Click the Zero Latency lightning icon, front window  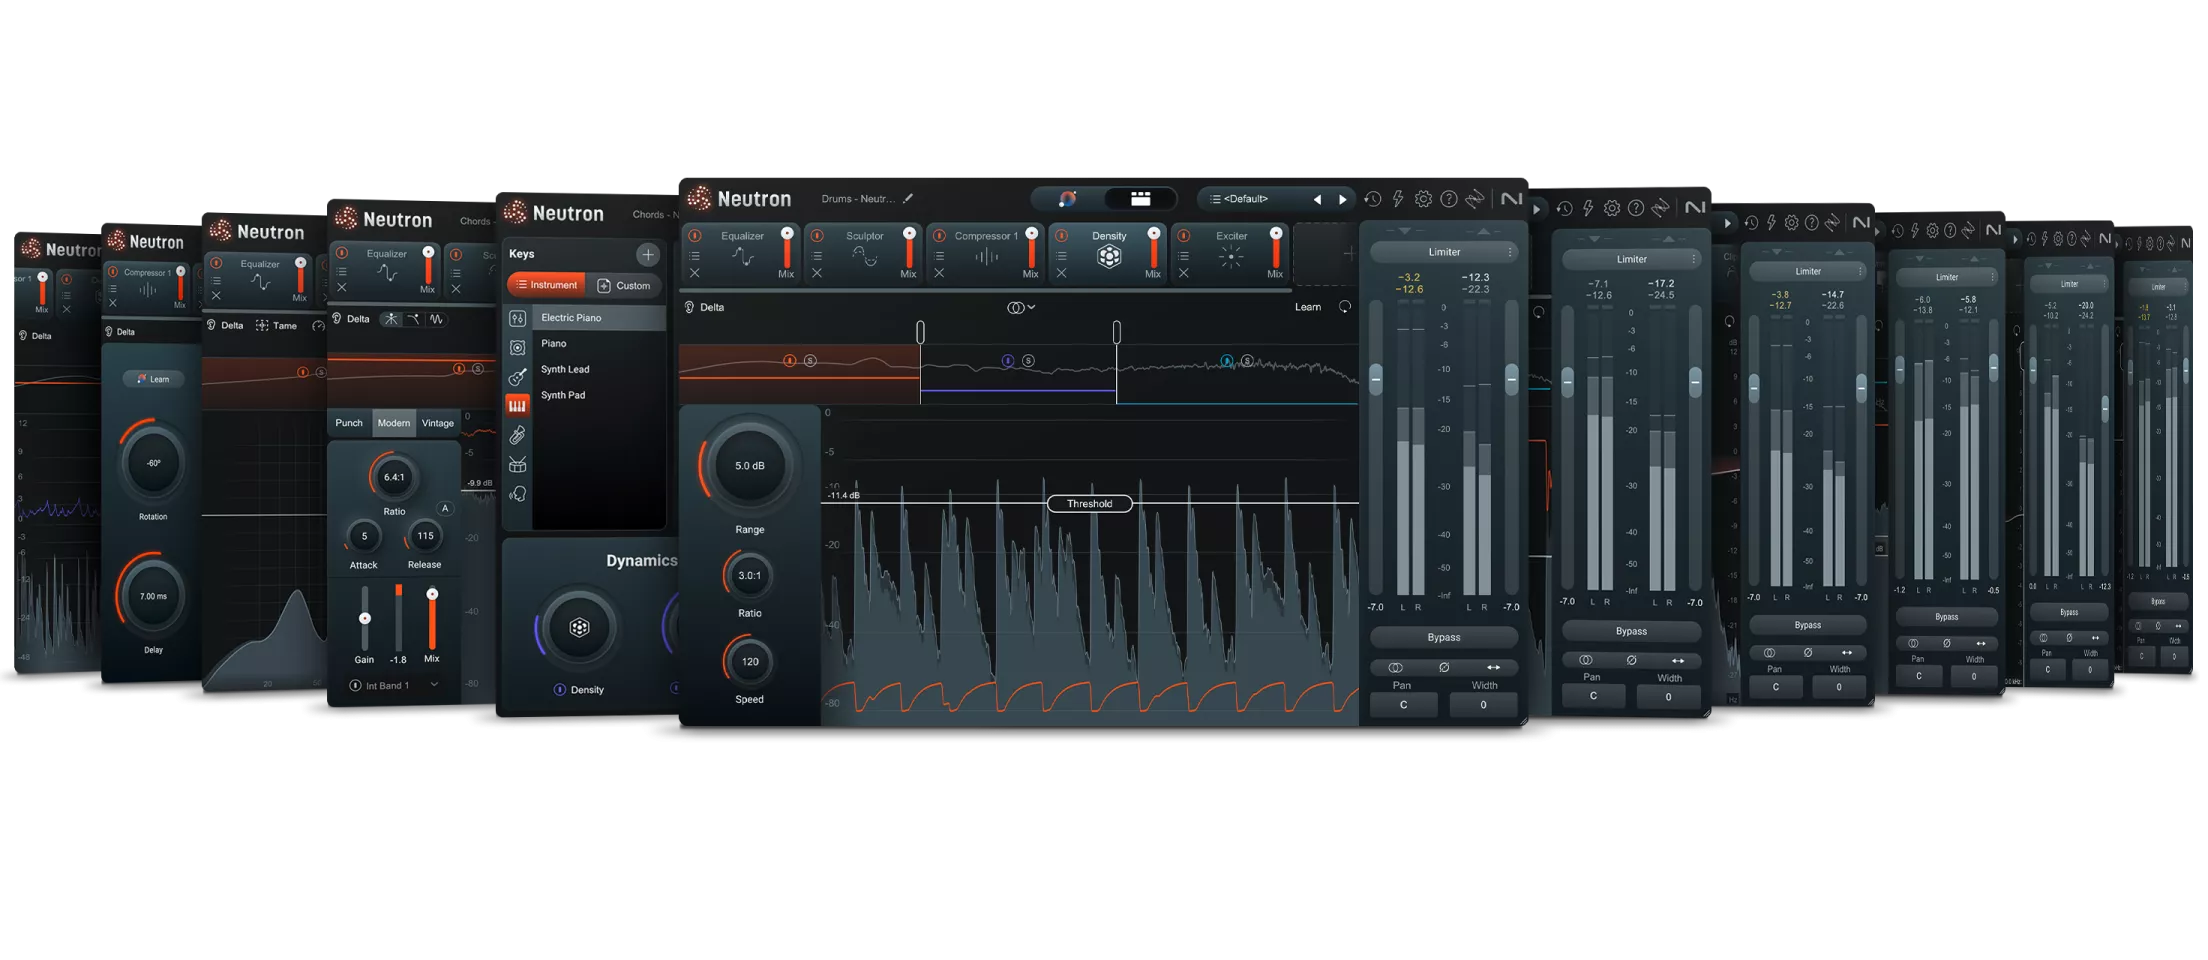click(x=1398, y=199)
